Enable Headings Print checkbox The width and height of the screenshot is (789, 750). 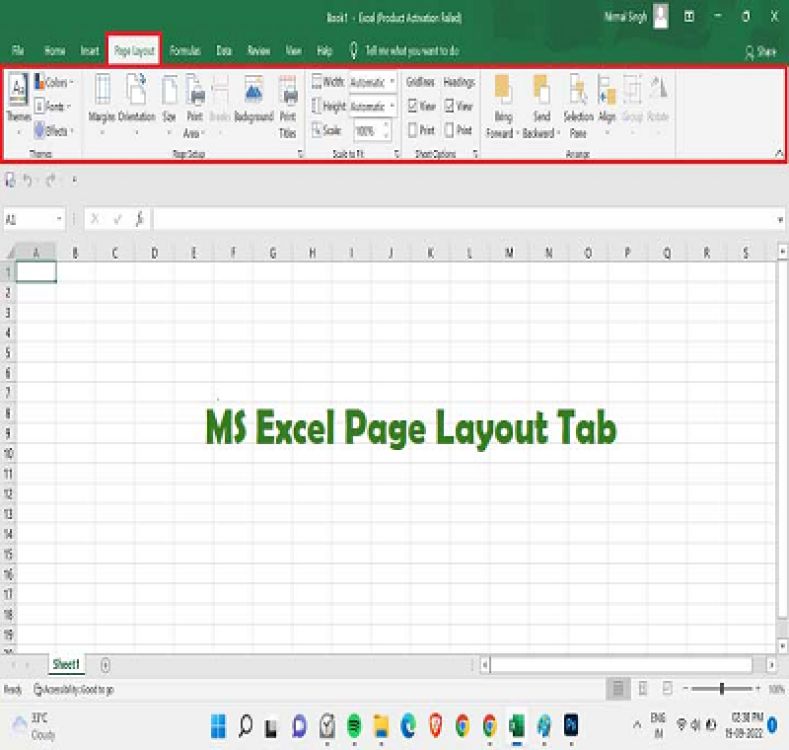[449, 130]
